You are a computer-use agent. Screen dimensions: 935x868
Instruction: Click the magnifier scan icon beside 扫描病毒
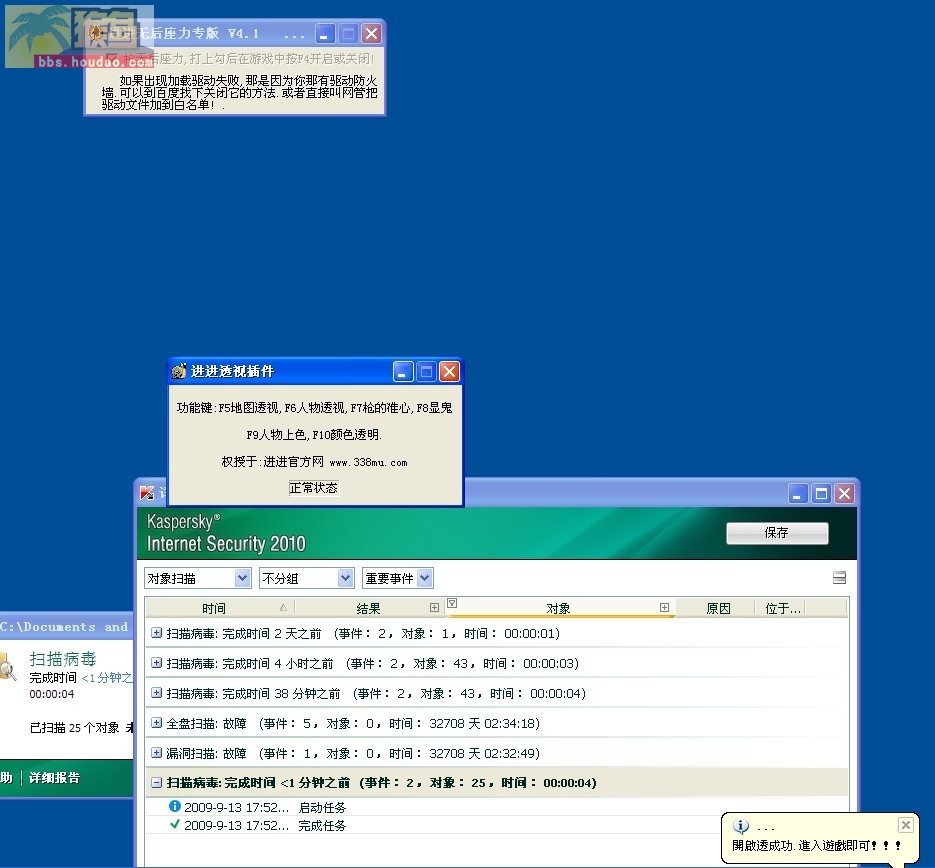(7, 666)
